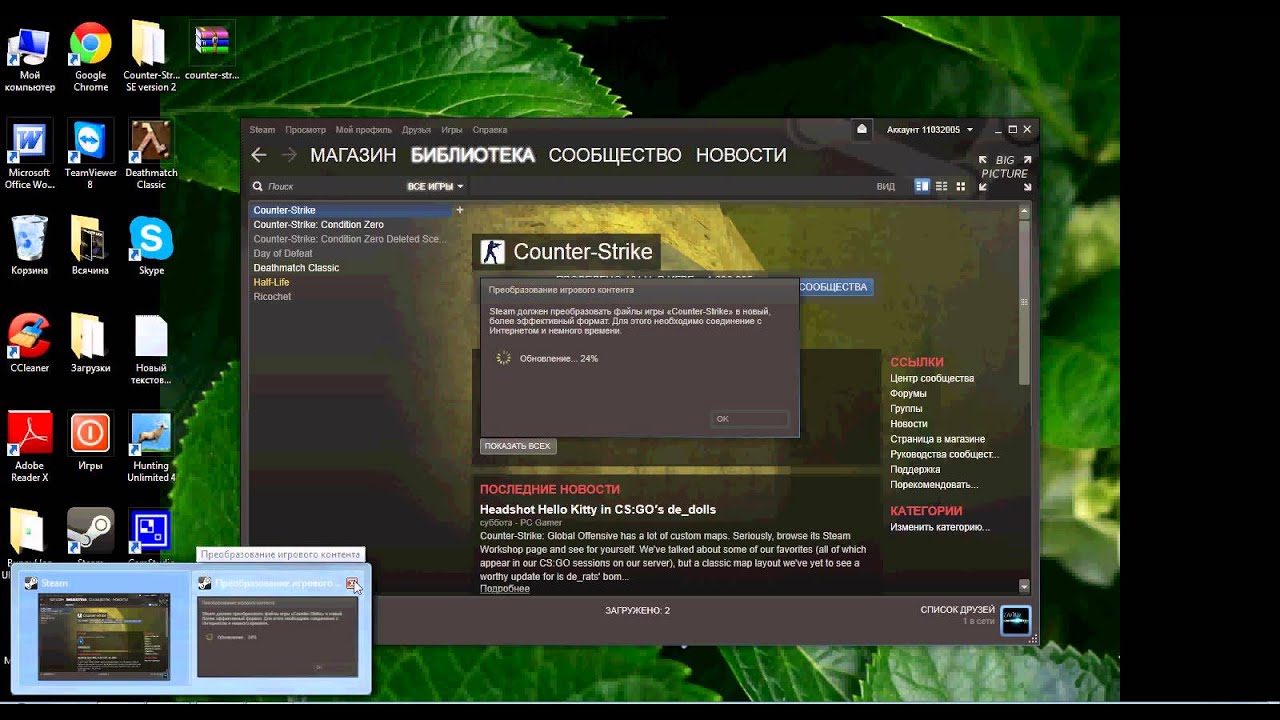
Task: Open Страница в магазине link
Action: coord(937,439)
